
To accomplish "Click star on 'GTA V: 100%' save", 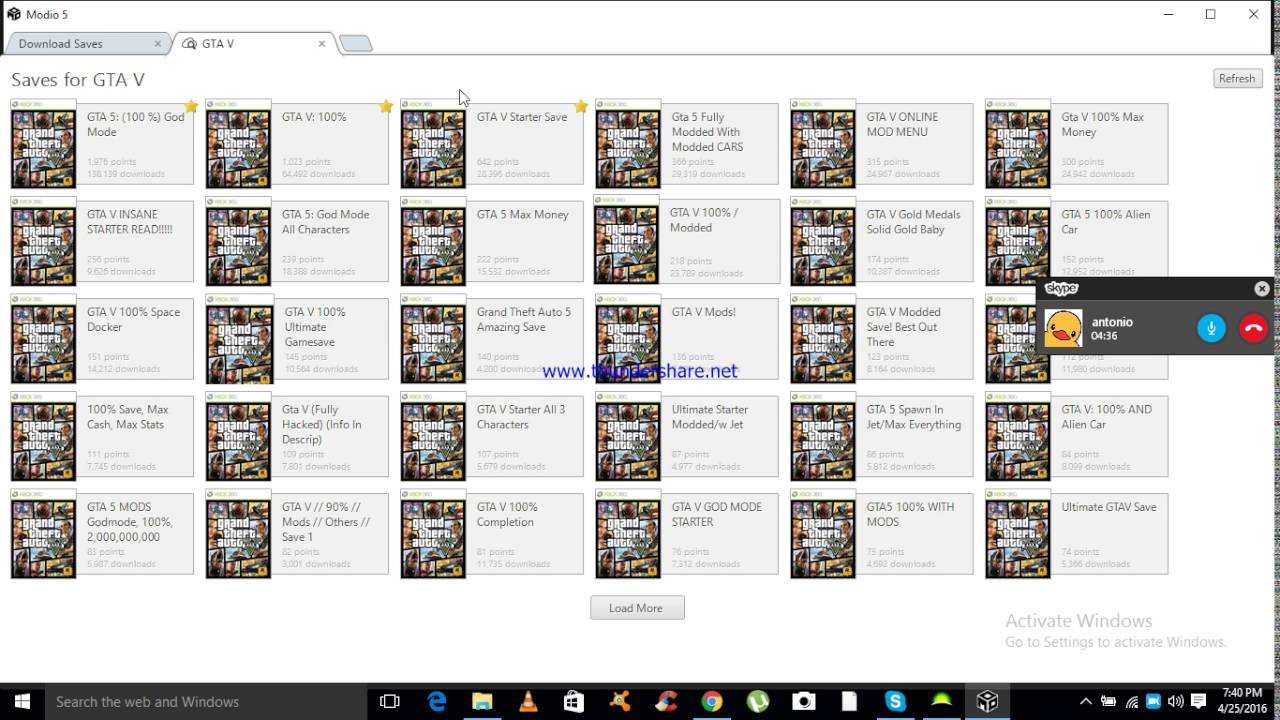I will (386, 107).
